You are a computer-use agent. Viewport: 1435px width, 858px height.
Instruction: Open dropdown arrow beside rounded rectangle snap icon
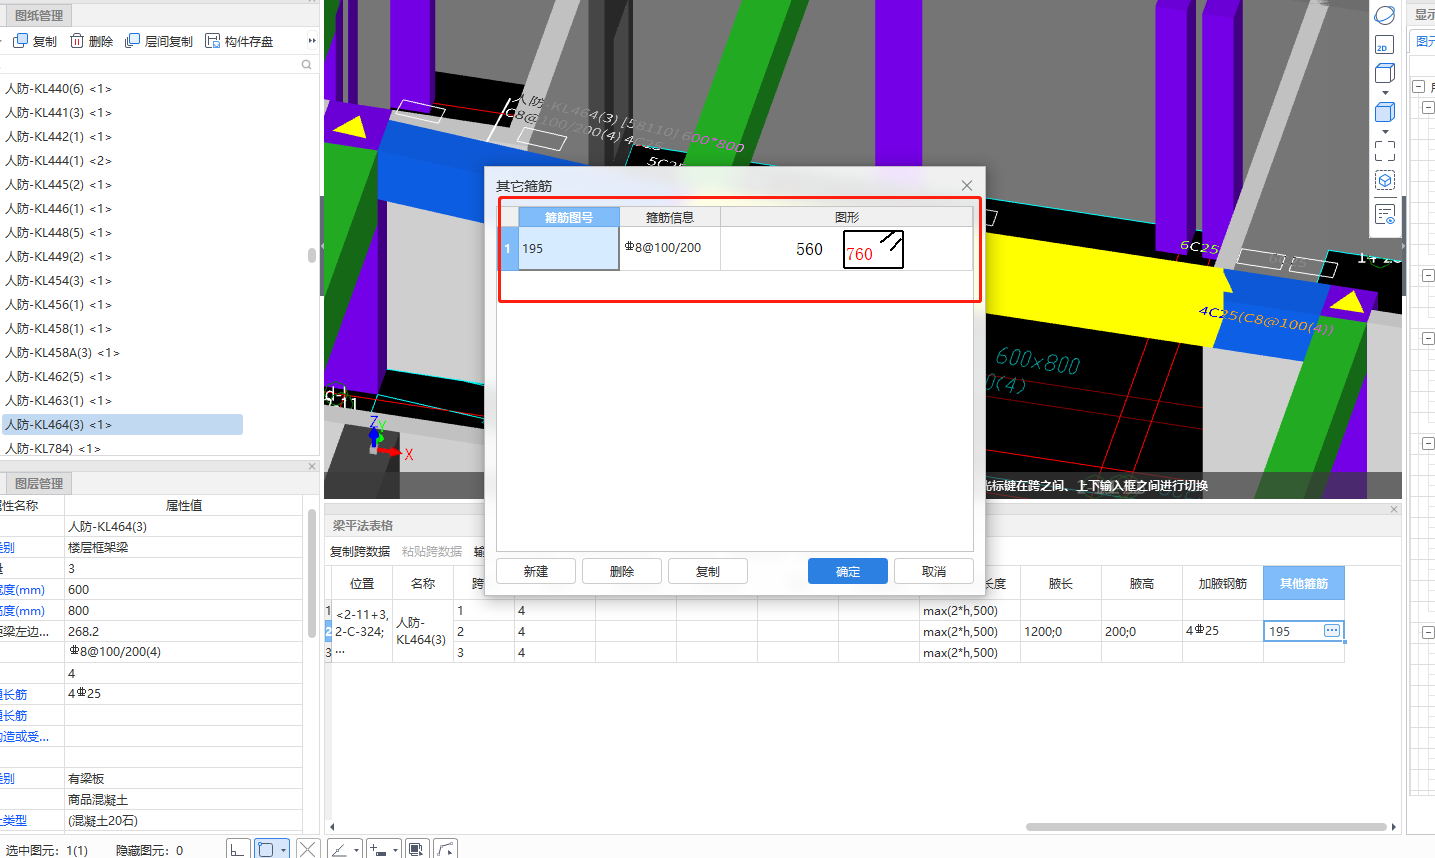coord(284,850)
